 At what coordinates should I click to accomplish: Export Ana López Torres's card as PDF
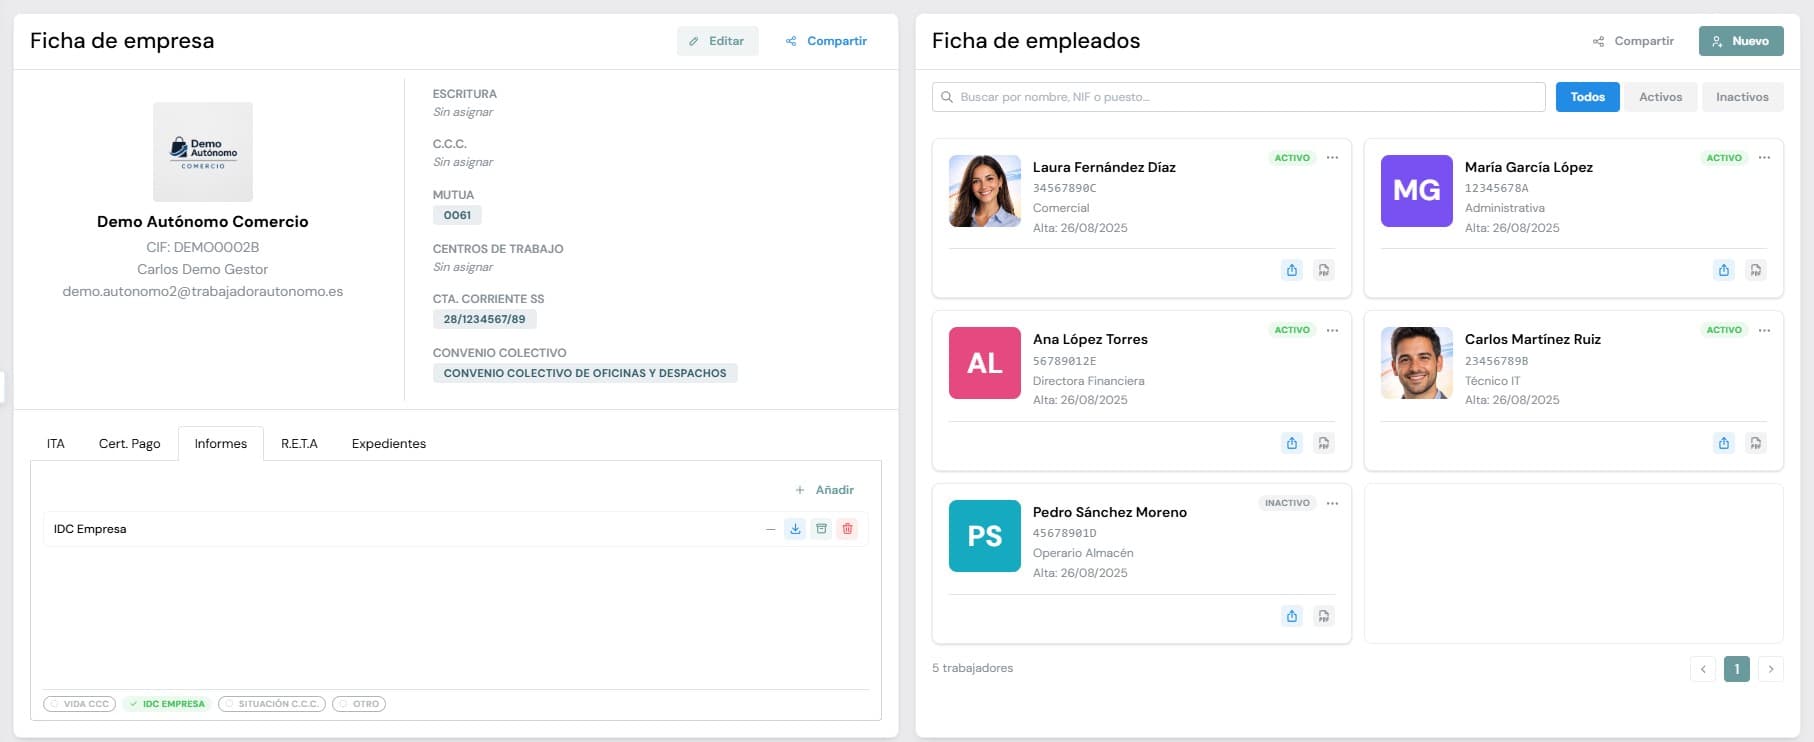(1324, 443)
